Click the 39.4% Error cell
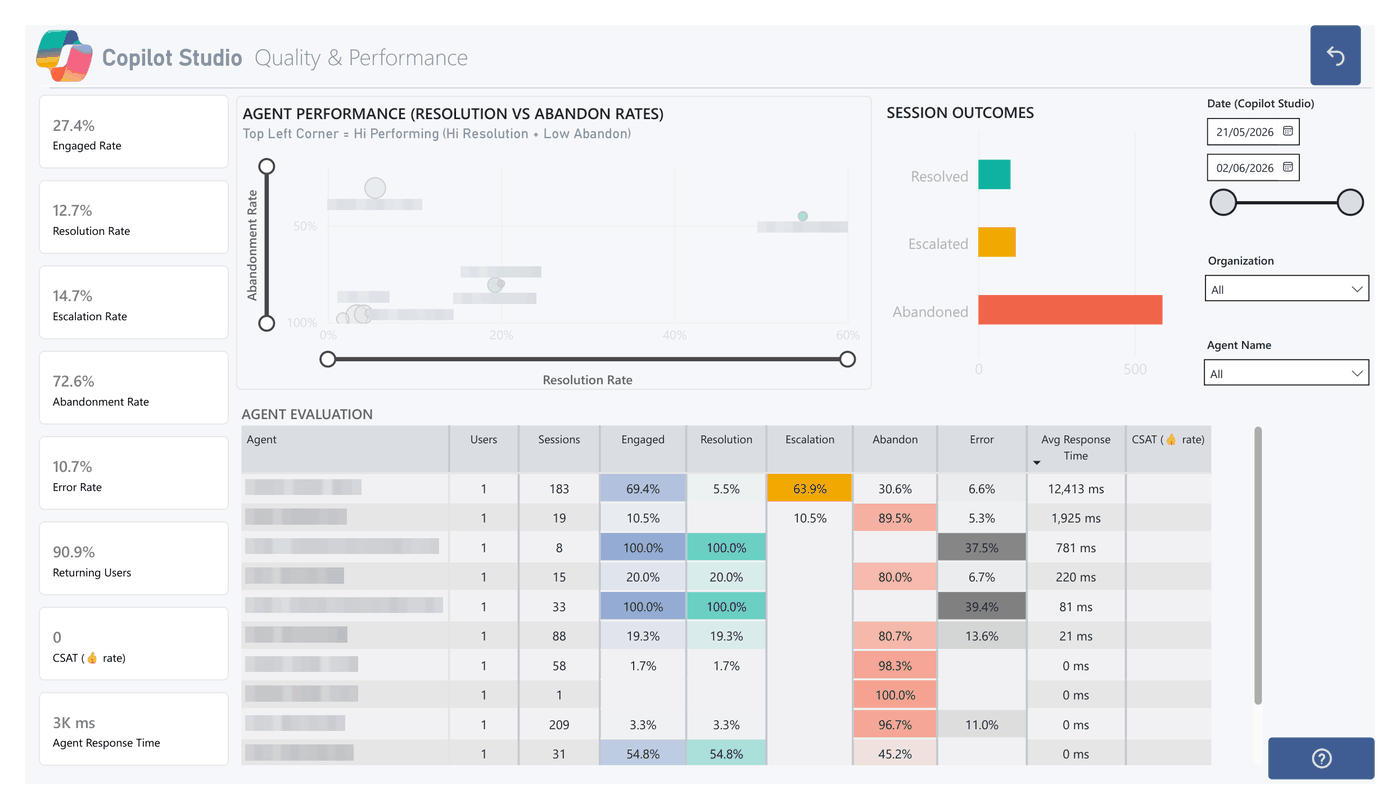The width and height of the screenshot is (1400, 809). pyautogui.click(x=982, y=606)
